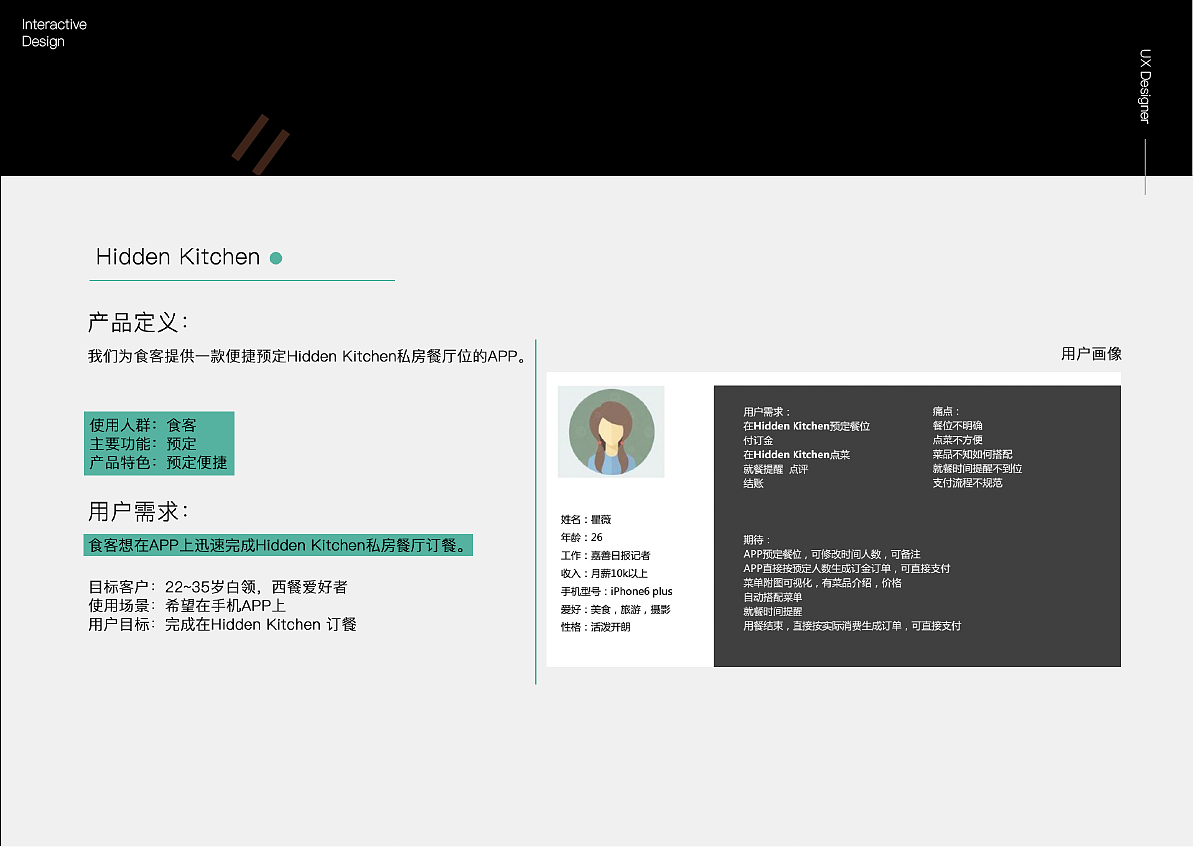
Task: Click the 'Interactive Design' header text
Action: pyautogui.click(x=54, y=33)
